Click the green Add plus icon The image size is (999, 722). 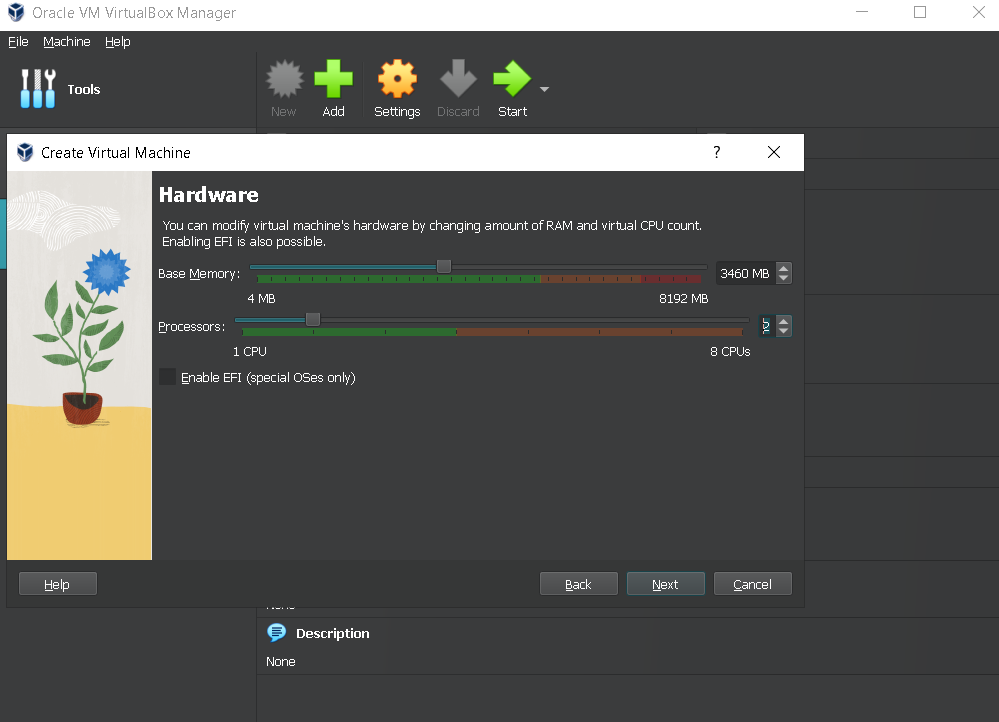tap(333, 78)
